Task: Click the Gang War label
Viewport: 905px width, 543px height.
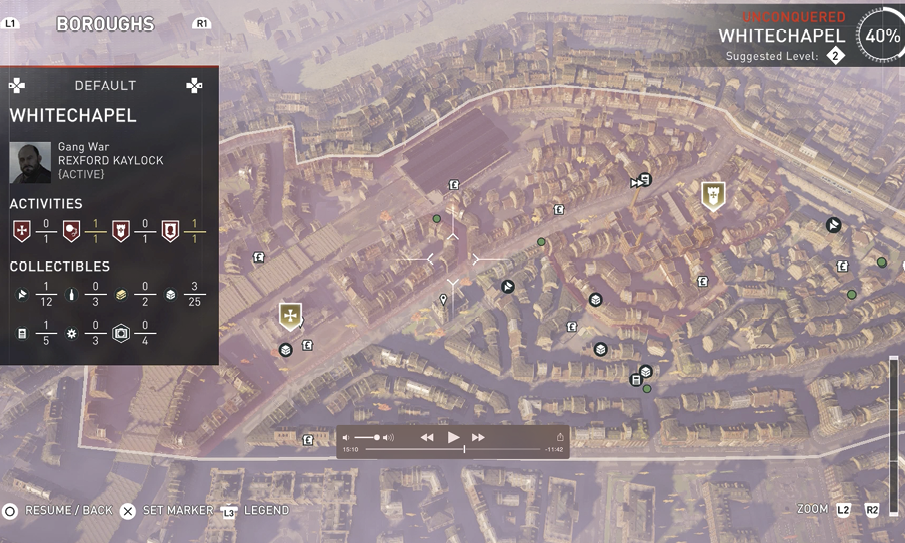Action: pos(83,147)
